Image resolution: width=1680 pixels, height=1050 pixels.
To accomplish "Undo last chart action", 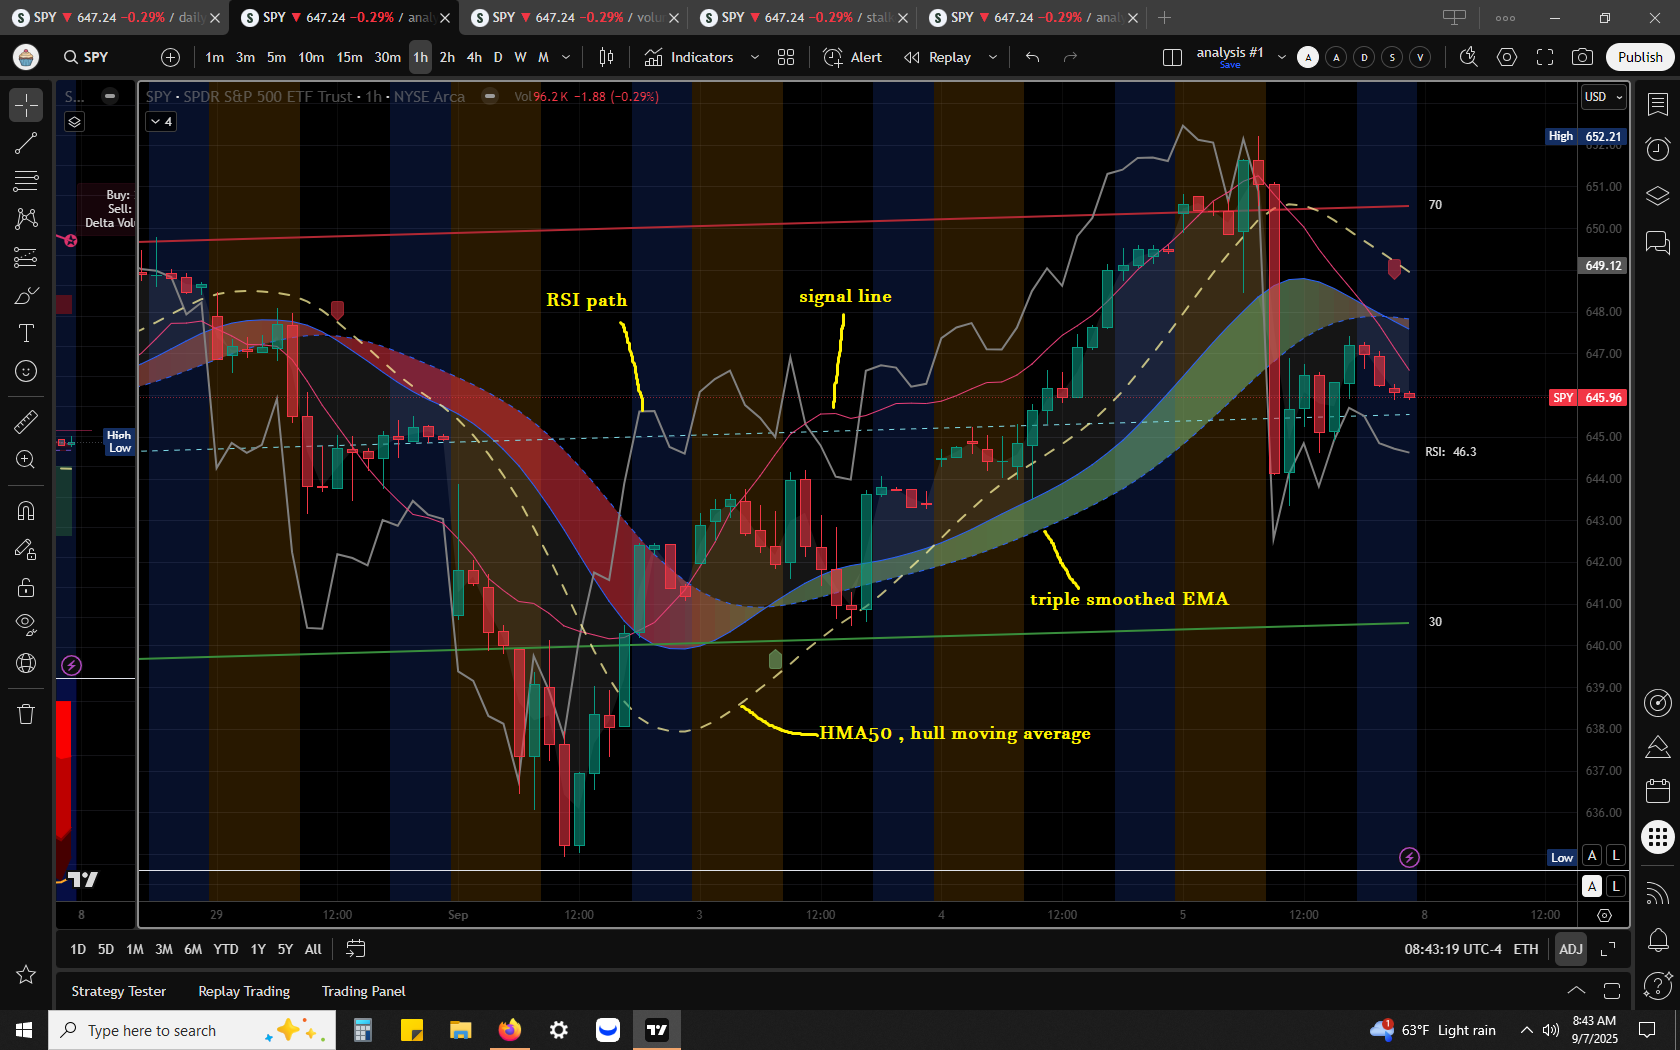I will tap(1033, 57).
